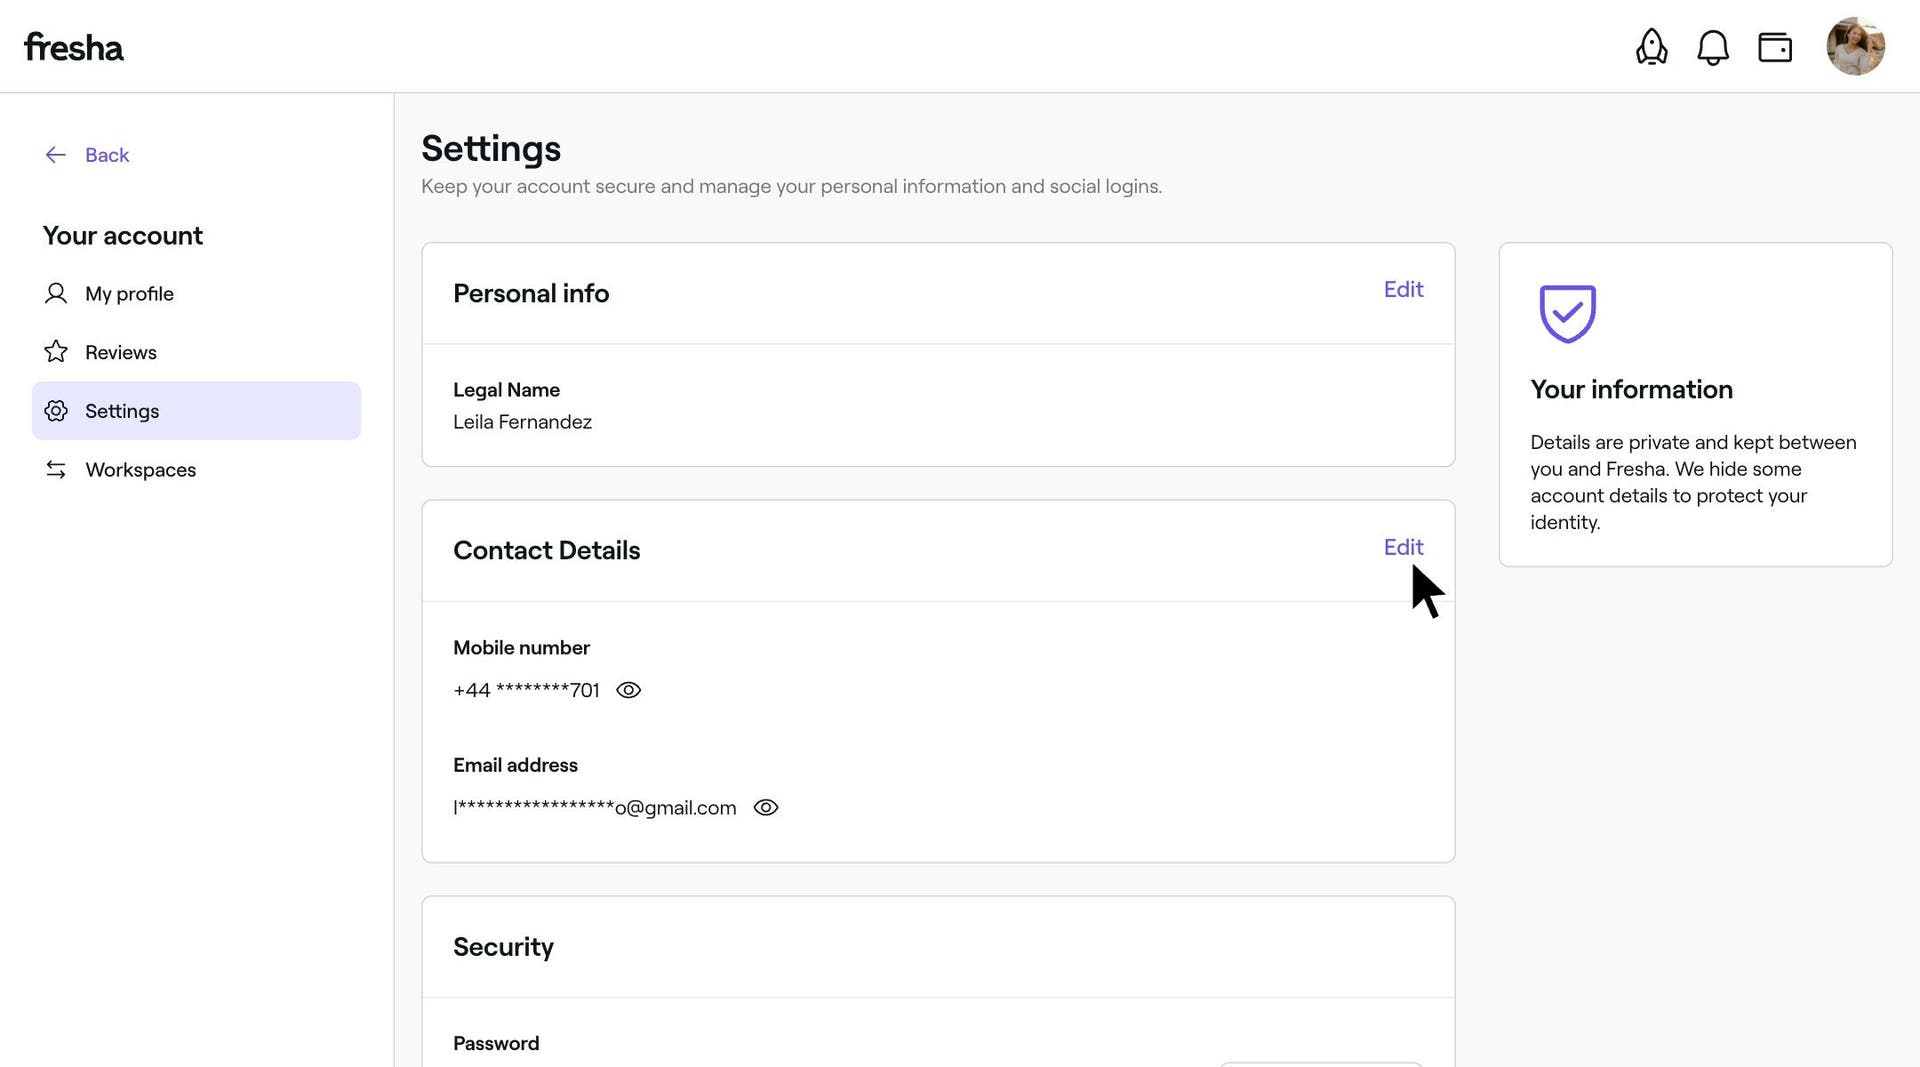This screenshot has height=1067, width=1920.
Task: Click the Legal Name label
Action: [506, 391]
